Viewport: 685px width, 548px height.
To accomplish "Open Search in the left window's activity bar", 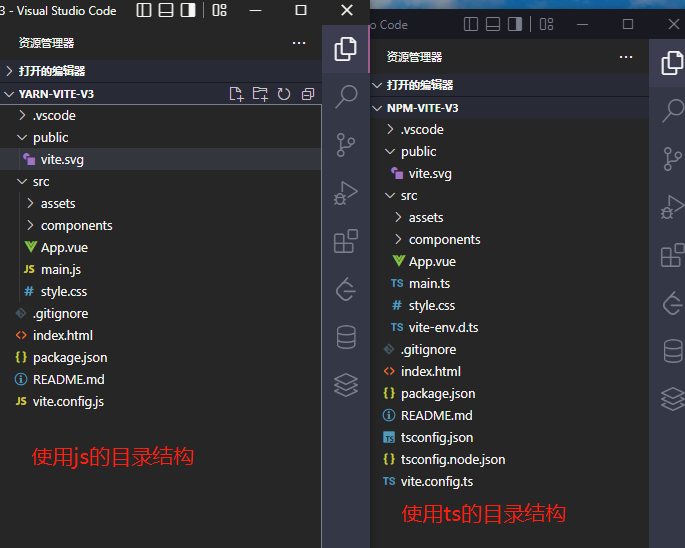I will tap(346, 96).
